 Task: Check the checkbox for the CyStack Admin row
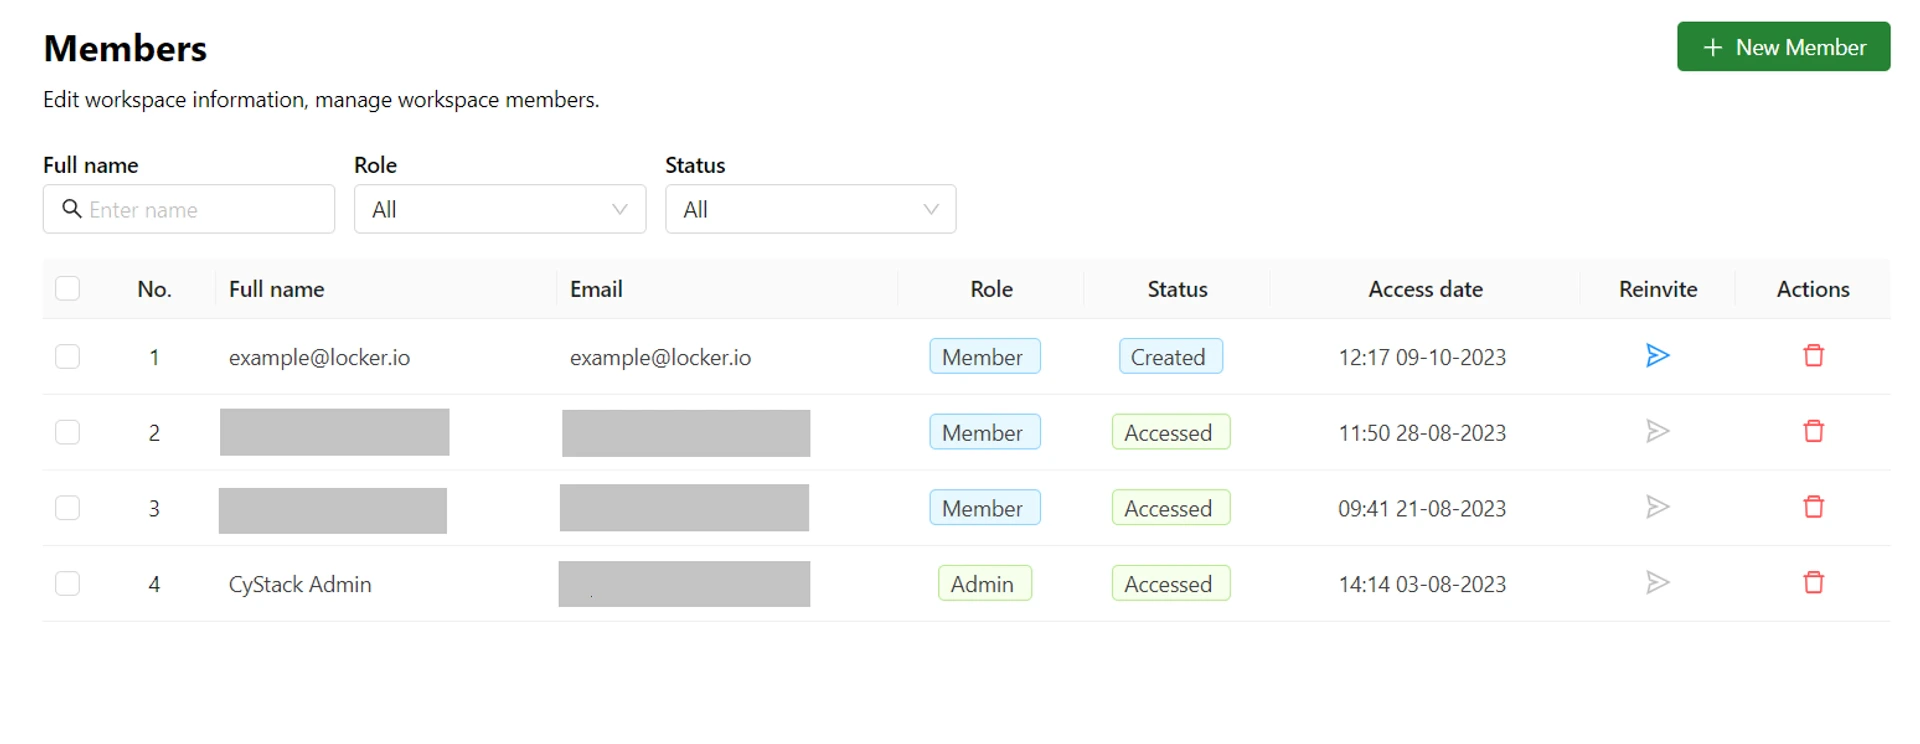click(67, 584)
